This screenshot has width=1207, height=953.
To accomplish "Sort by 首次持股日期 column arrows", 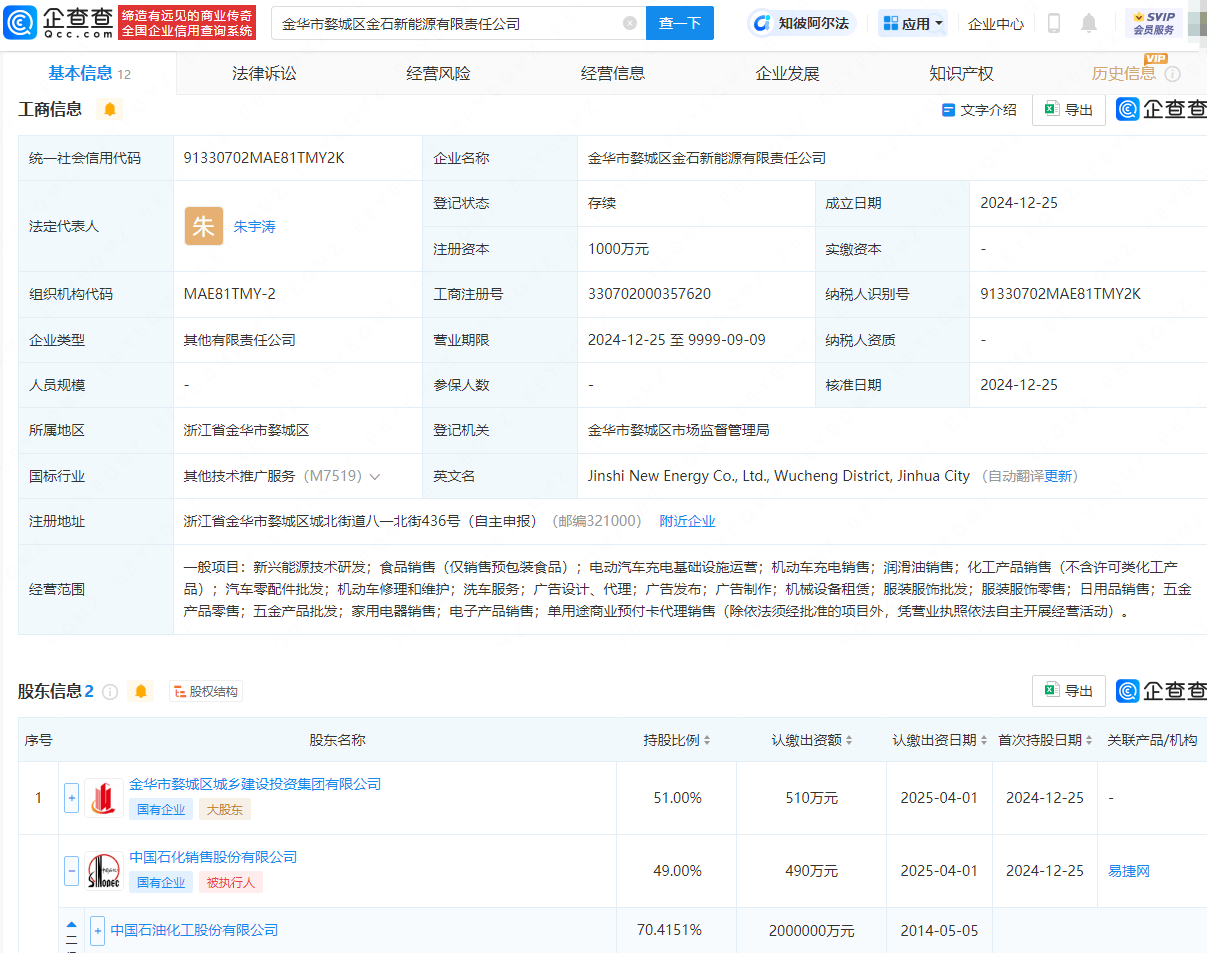I will (1089, 740).
